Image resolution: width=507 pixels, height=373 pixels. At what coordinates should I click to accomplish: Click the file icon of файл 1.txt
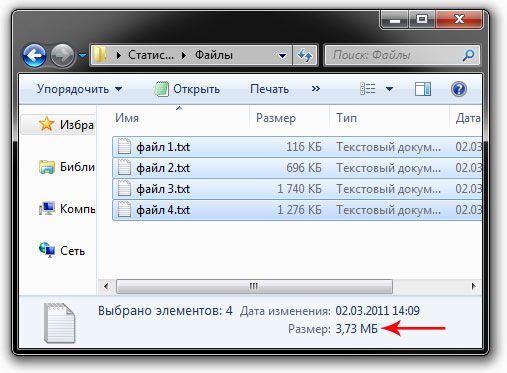click(x=124, y=146)
